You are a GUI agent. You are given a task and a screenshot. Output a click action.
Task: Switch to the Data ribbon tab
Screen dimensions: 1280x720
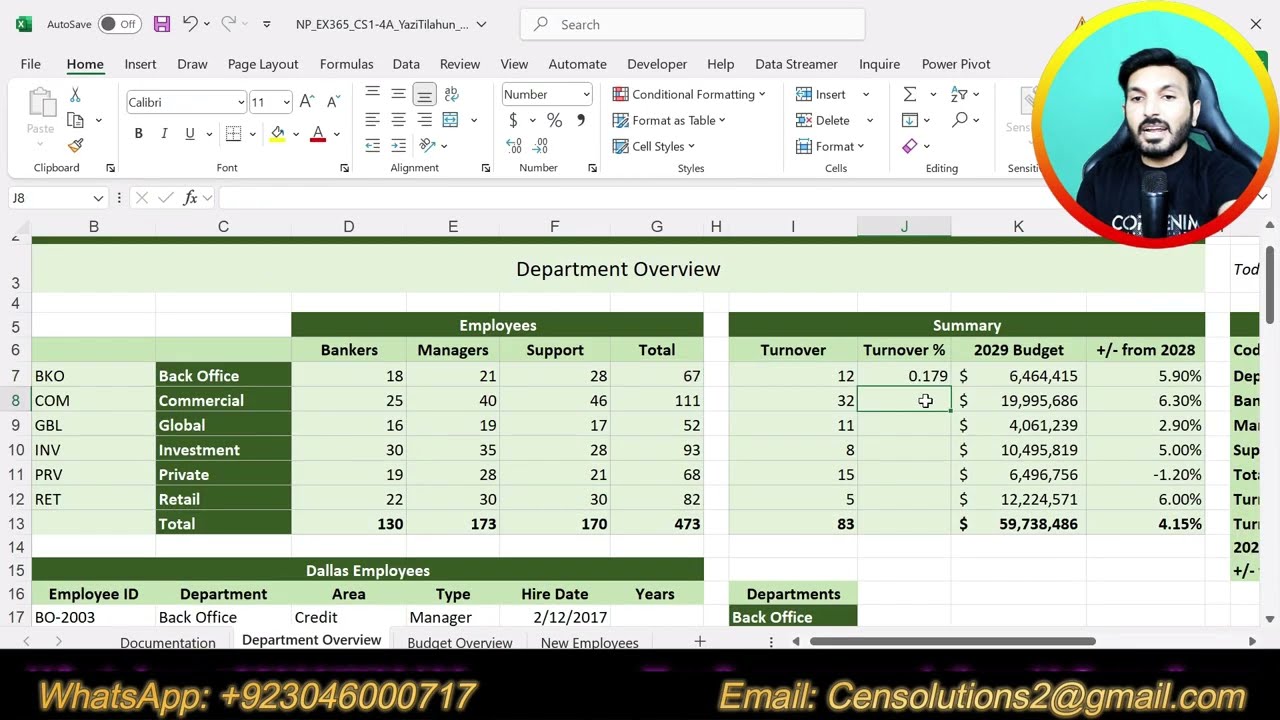[x=406, y=64]
